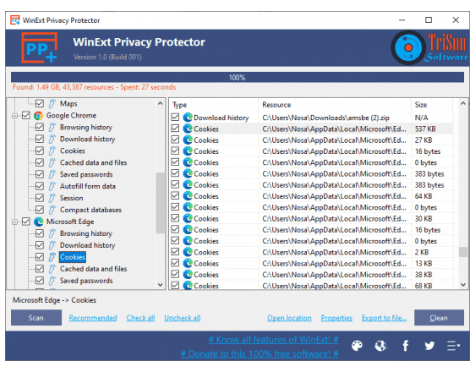474x369 pixels.
Task: Uncheck the 64 KB Cookies row checkbox
Action: coord(175,196)
